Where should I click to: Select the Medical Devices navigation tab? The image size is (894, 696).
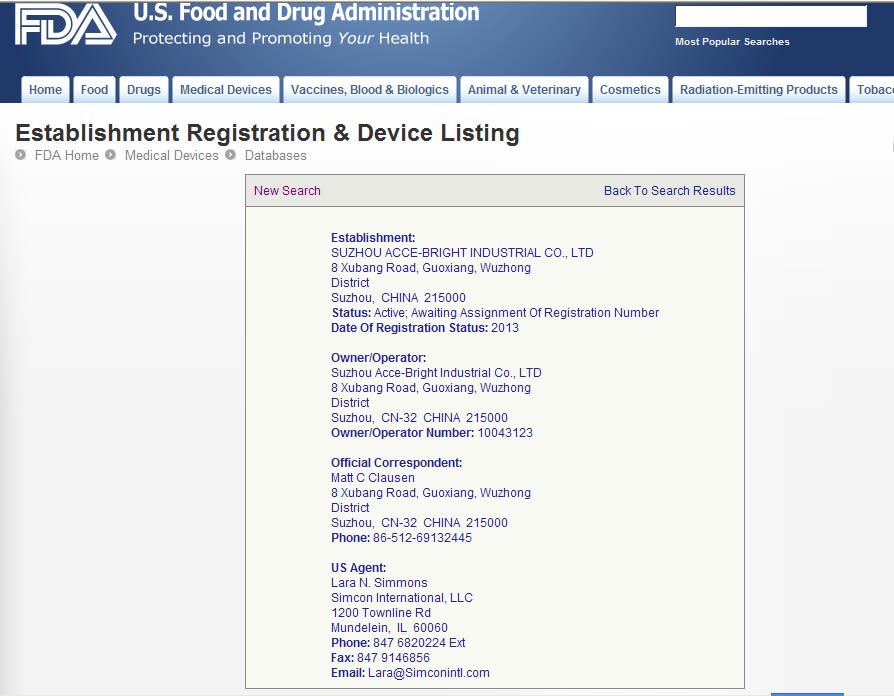(x=226, y=89)
